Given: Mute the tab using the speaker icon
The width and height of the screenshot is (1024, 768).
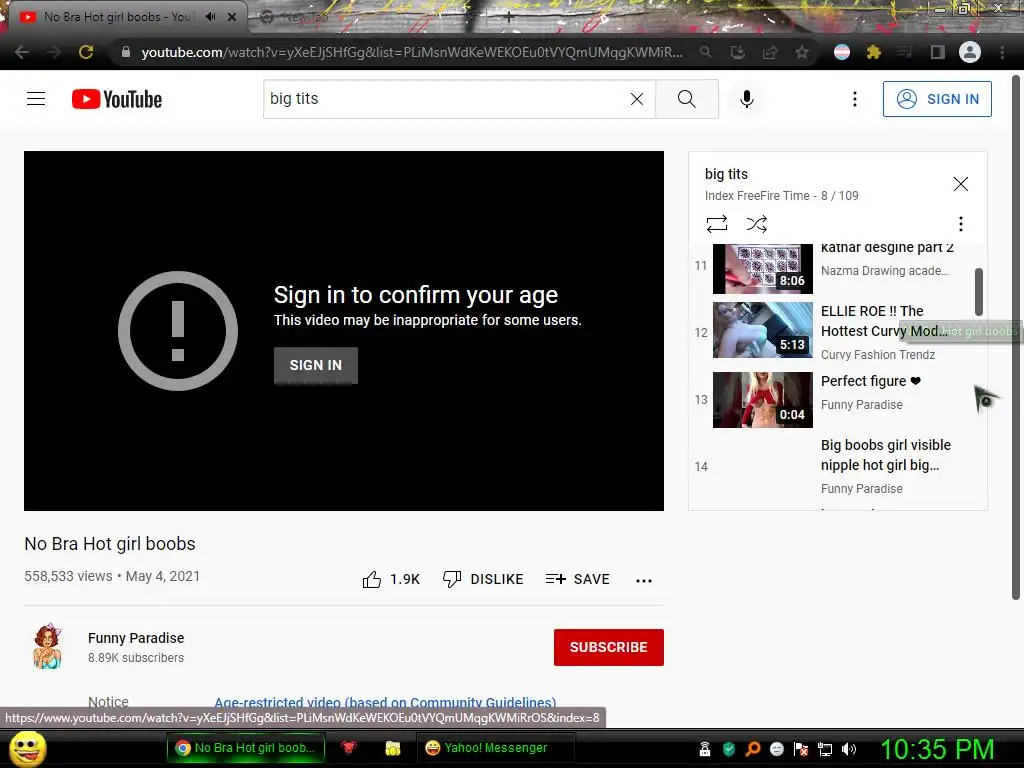Looking at the screenshot, I should pyautogui.click(x=210, y=17).
